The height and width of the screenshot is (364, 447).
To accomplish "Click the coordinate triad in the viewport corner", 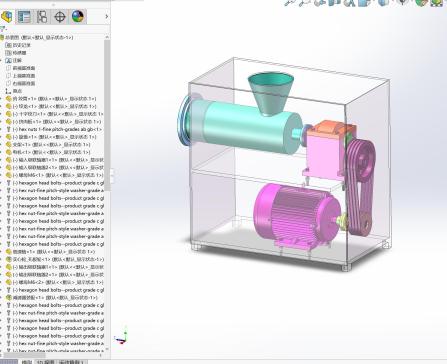I will coord(121,336).
